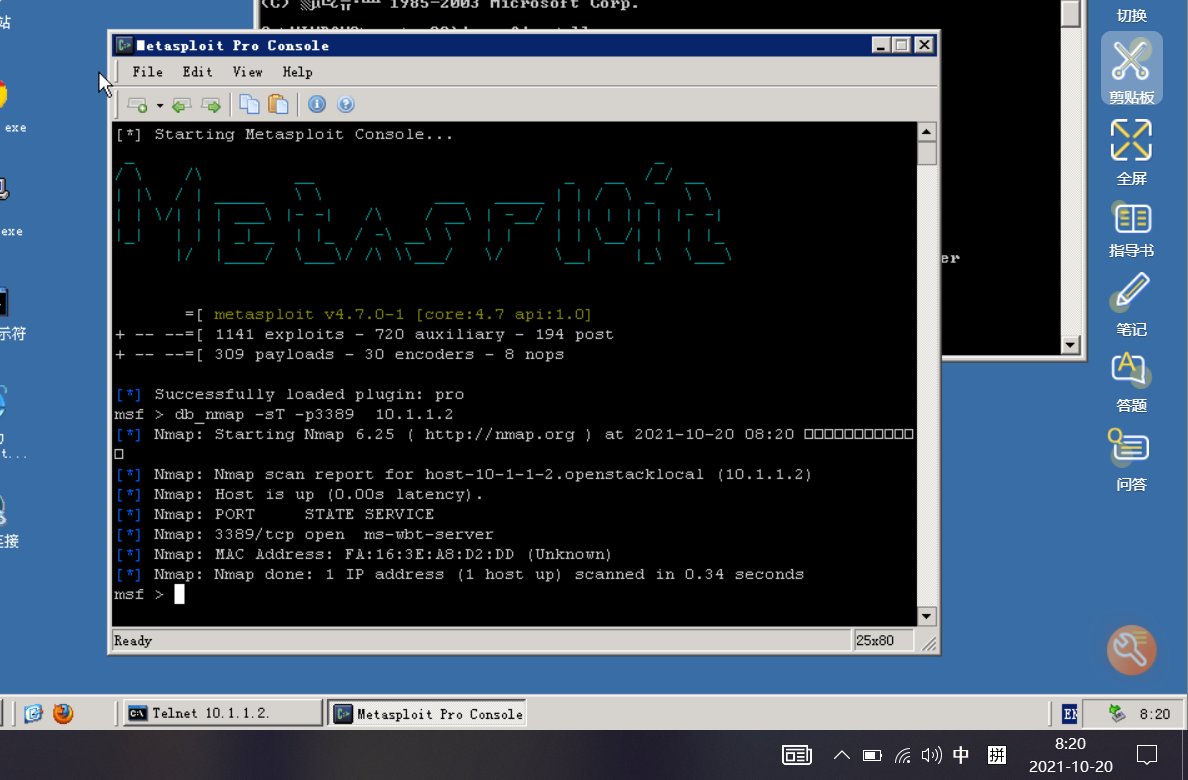This screenshot has width=1188, height=780.
Task: Click the console scrollbar up arrow
Action: (926, 131)
